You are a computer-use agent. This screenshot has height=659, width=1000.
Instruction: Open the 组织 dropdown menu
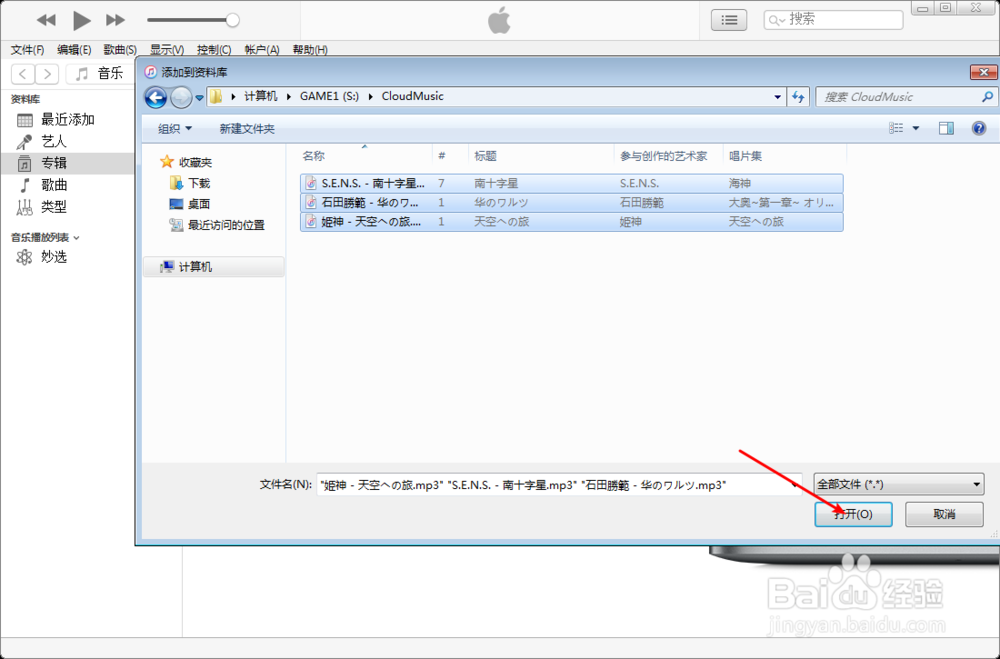(175, 129)
